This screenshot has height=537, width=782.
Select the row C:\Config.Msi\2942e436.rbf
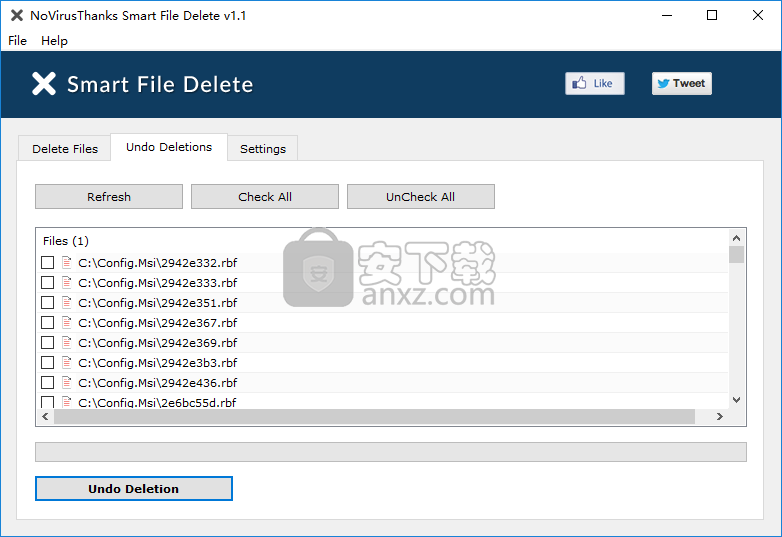point(383,382)
